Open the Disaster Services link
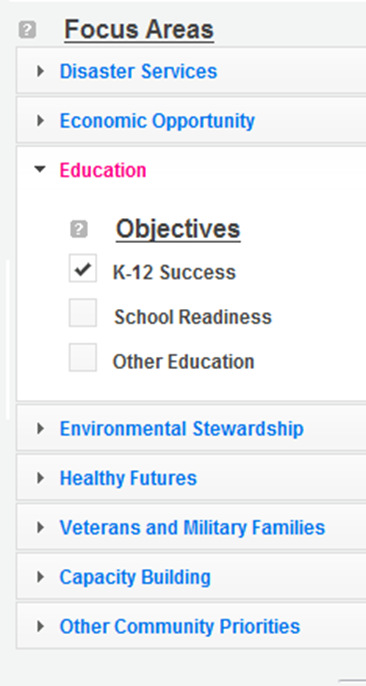Screen dimensions: 366x686 138,71
